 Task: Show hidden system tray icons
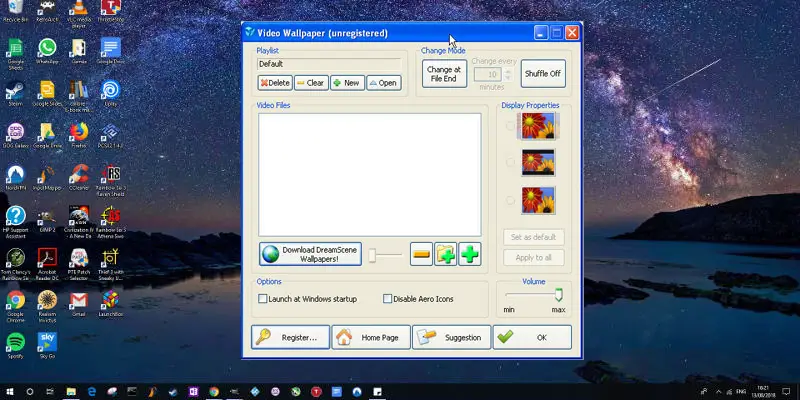pos(719,392)
